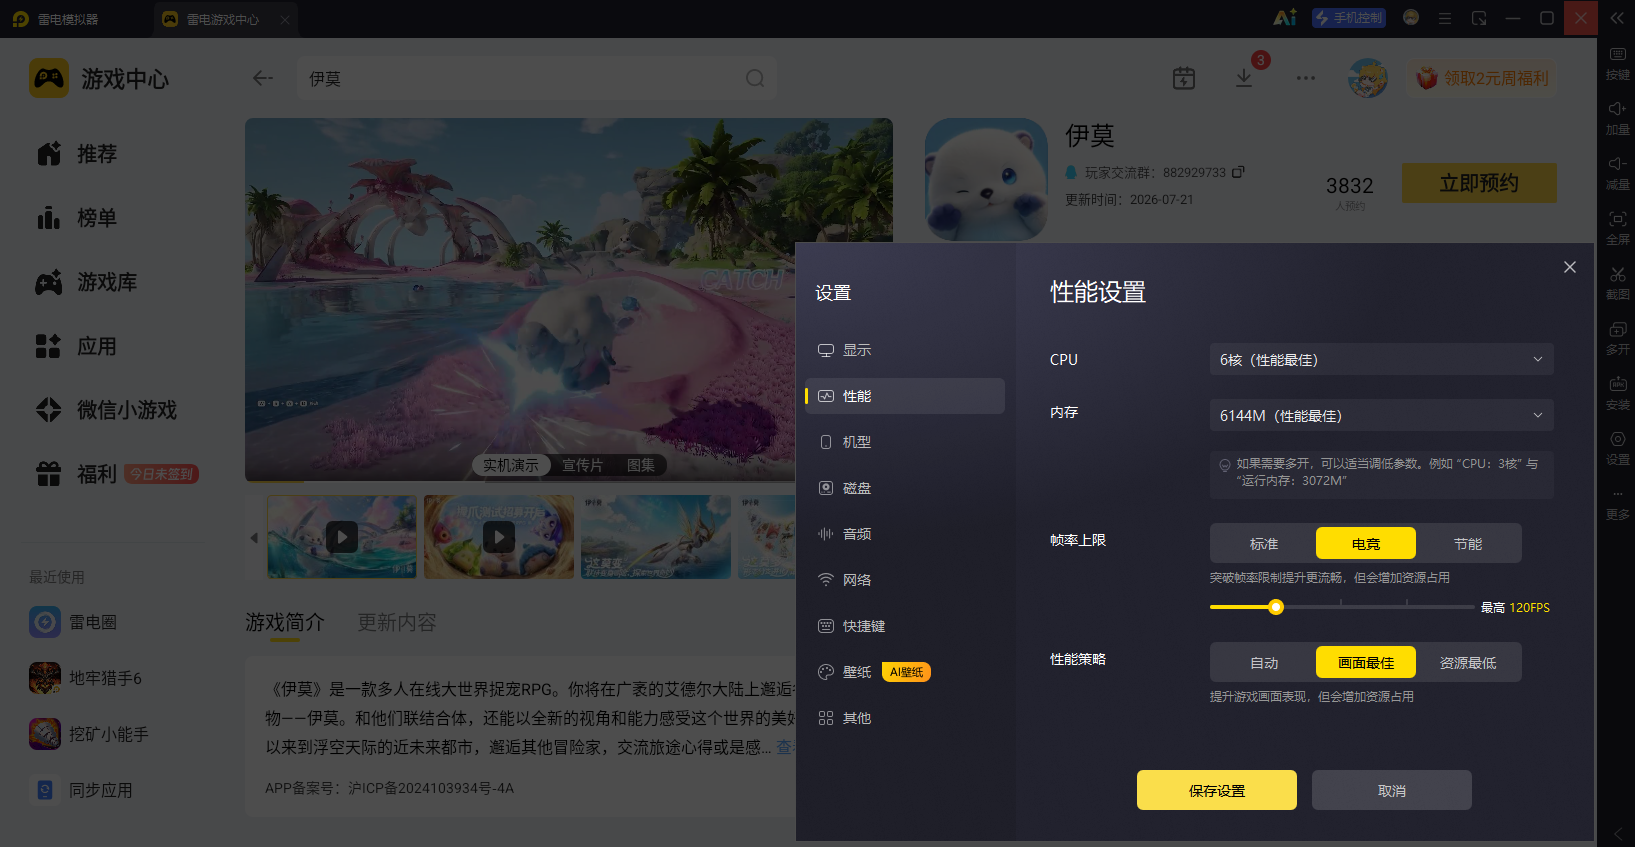1635x847 pixels.
Task: Set performance strategy to 自动
Action: (x=1264, y=662)
